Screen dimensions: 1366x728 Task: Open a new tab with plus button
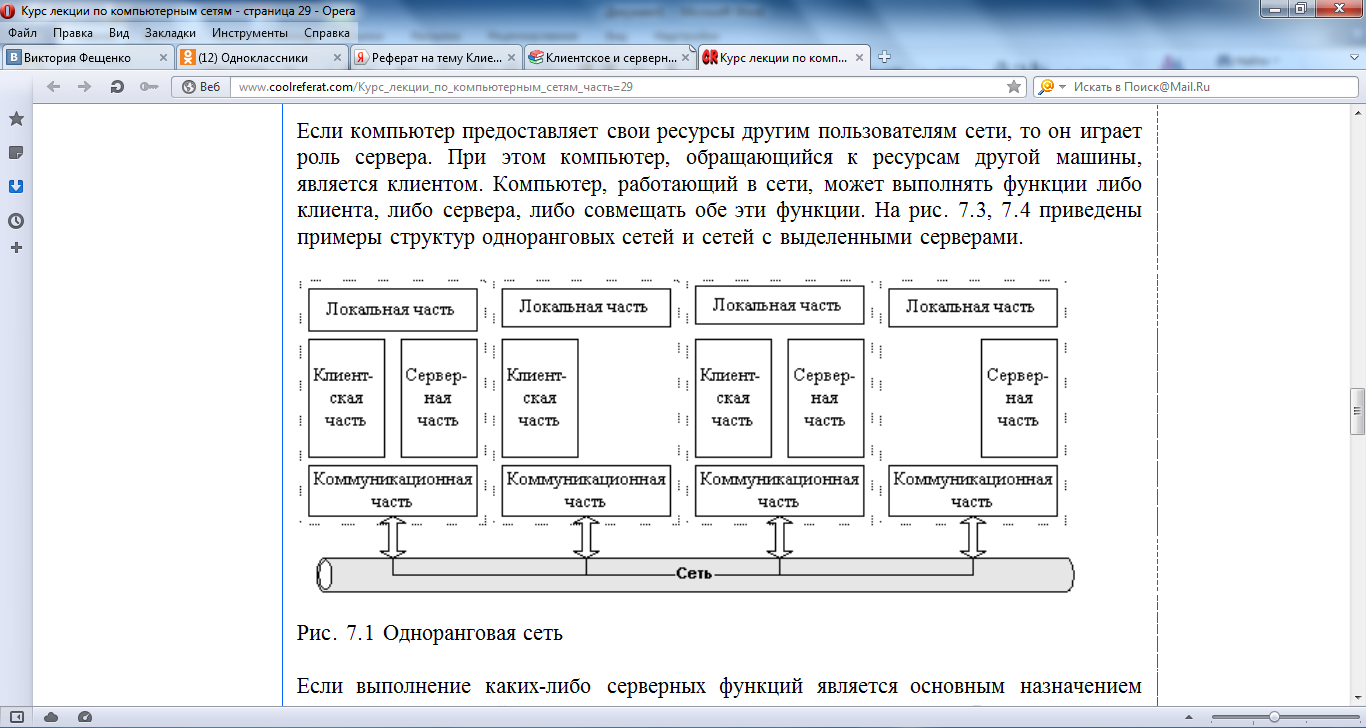pyautogui.click(x=884, y=57)
